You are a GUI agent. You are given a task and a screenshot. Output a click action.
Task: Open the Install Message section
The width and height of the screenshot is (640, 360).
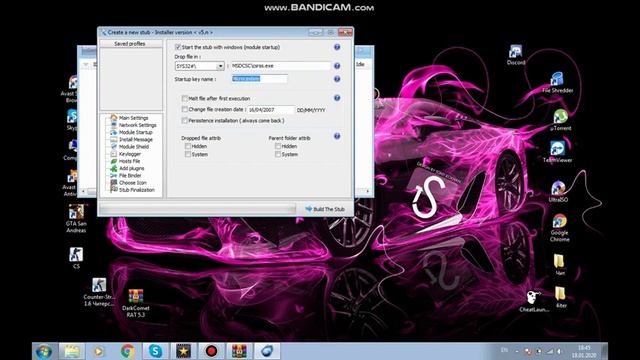[x=136, y=139]
